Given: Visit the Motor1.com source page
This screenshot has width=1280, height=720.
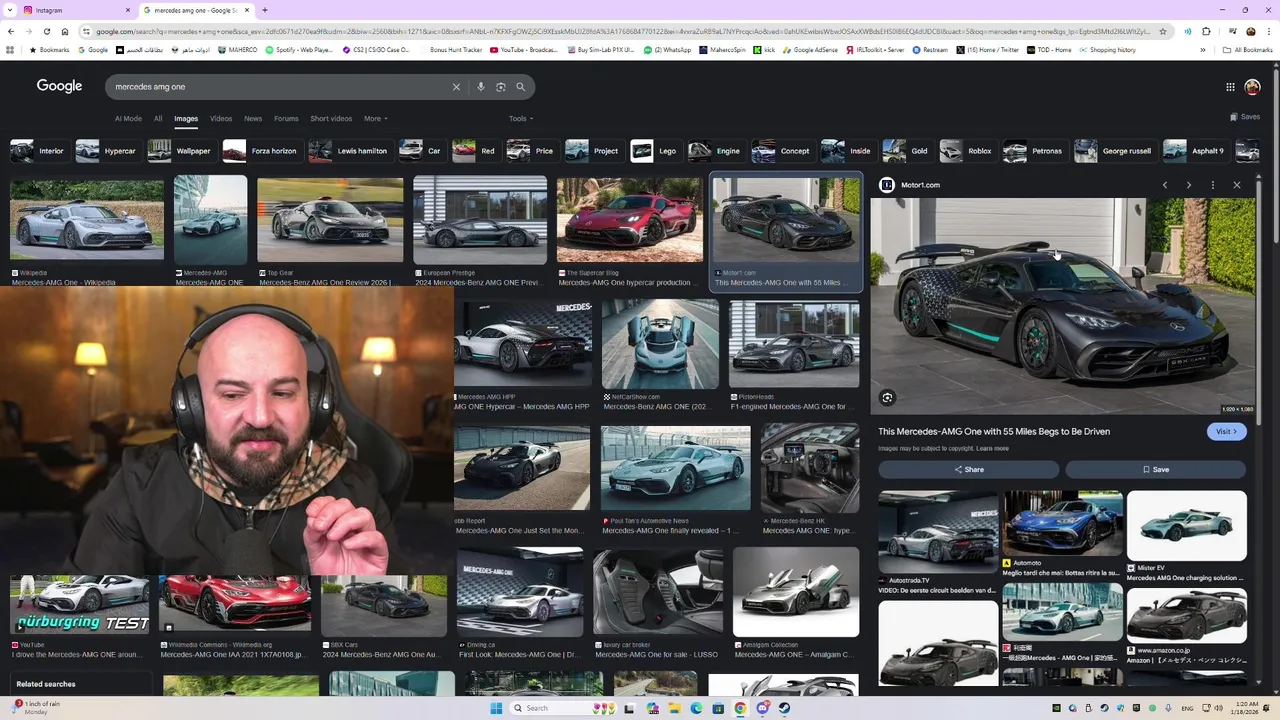Looking at the screenshot, I should 1226,431.
